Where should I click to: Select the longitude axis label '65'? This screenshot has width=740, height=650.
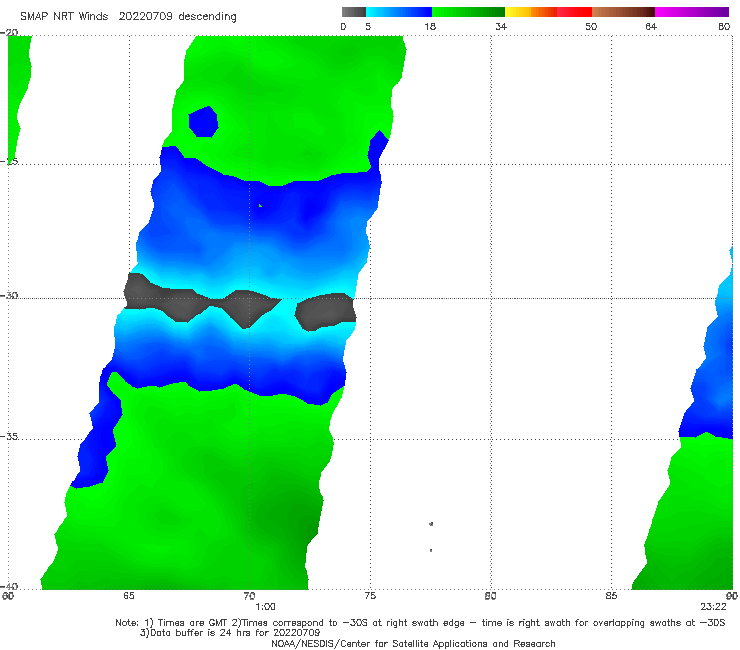[129, 596]
